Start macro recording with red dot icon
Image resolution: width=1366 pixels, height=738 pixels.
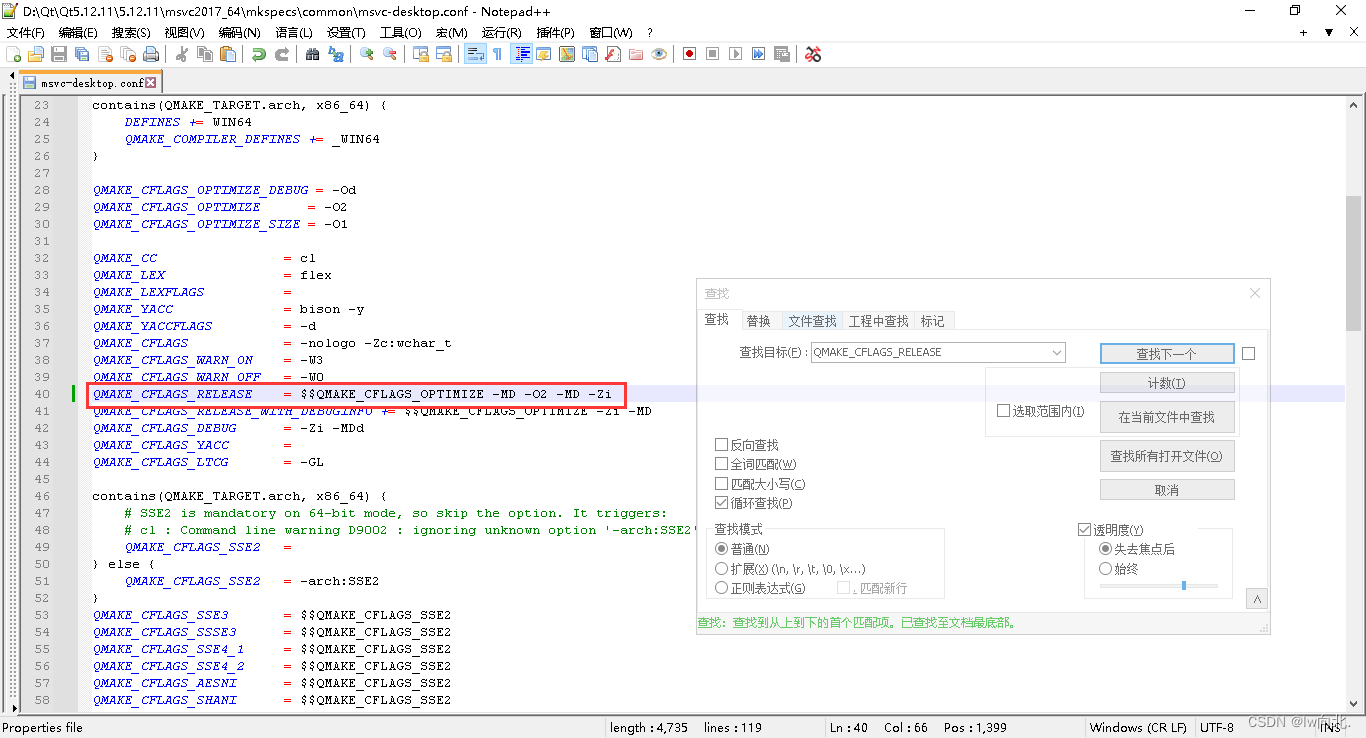click(688, 54)
